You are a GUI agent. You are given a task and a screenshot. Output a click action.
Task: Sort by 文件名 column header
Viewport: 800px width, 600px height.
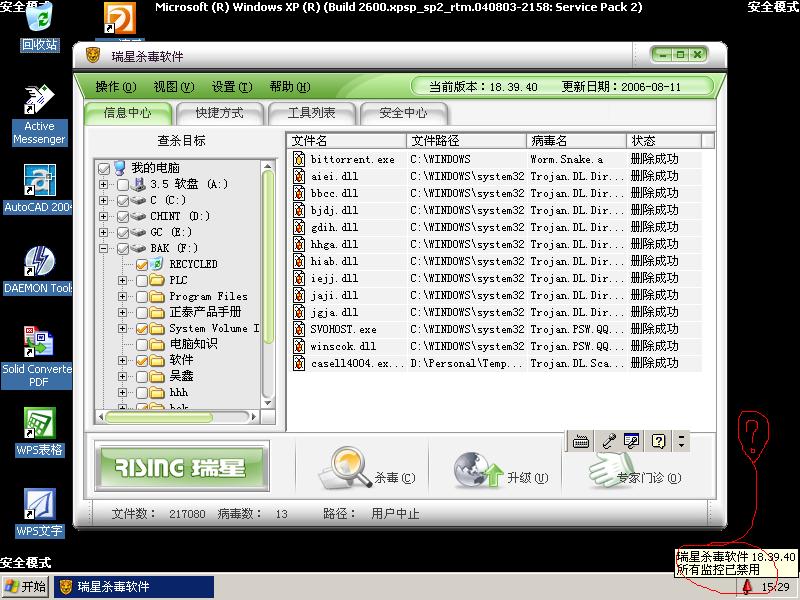click(x=347, y=140)
